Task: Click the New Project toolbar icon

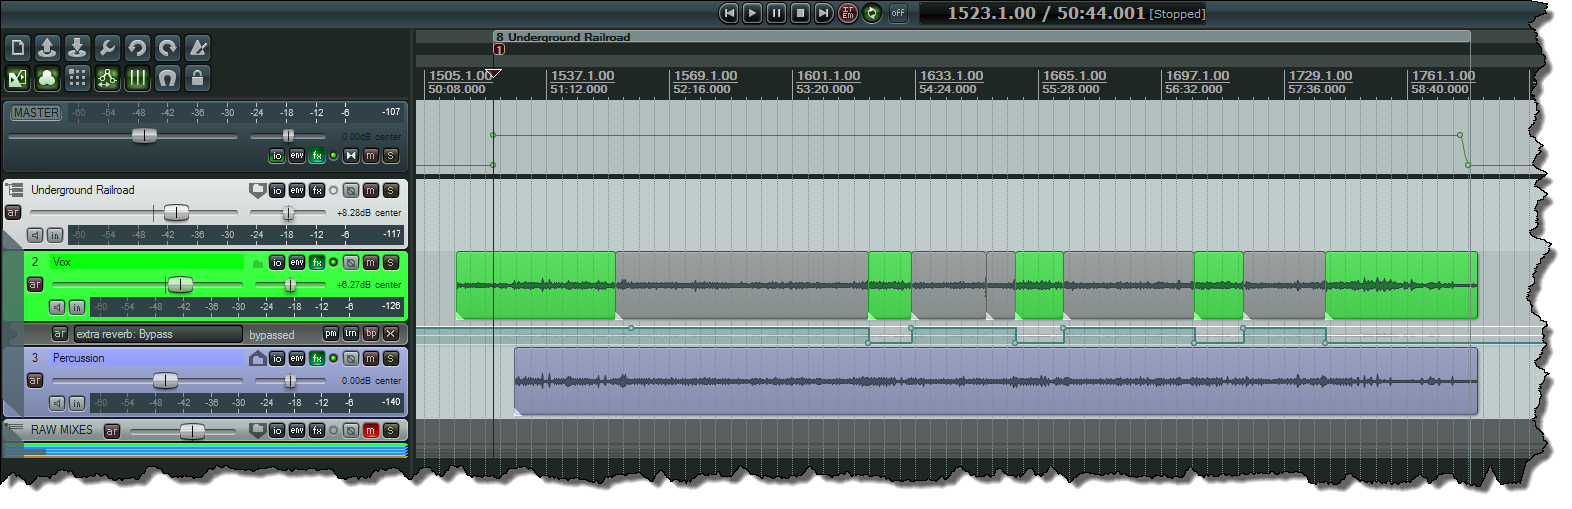Action: [x=18, y=48]
